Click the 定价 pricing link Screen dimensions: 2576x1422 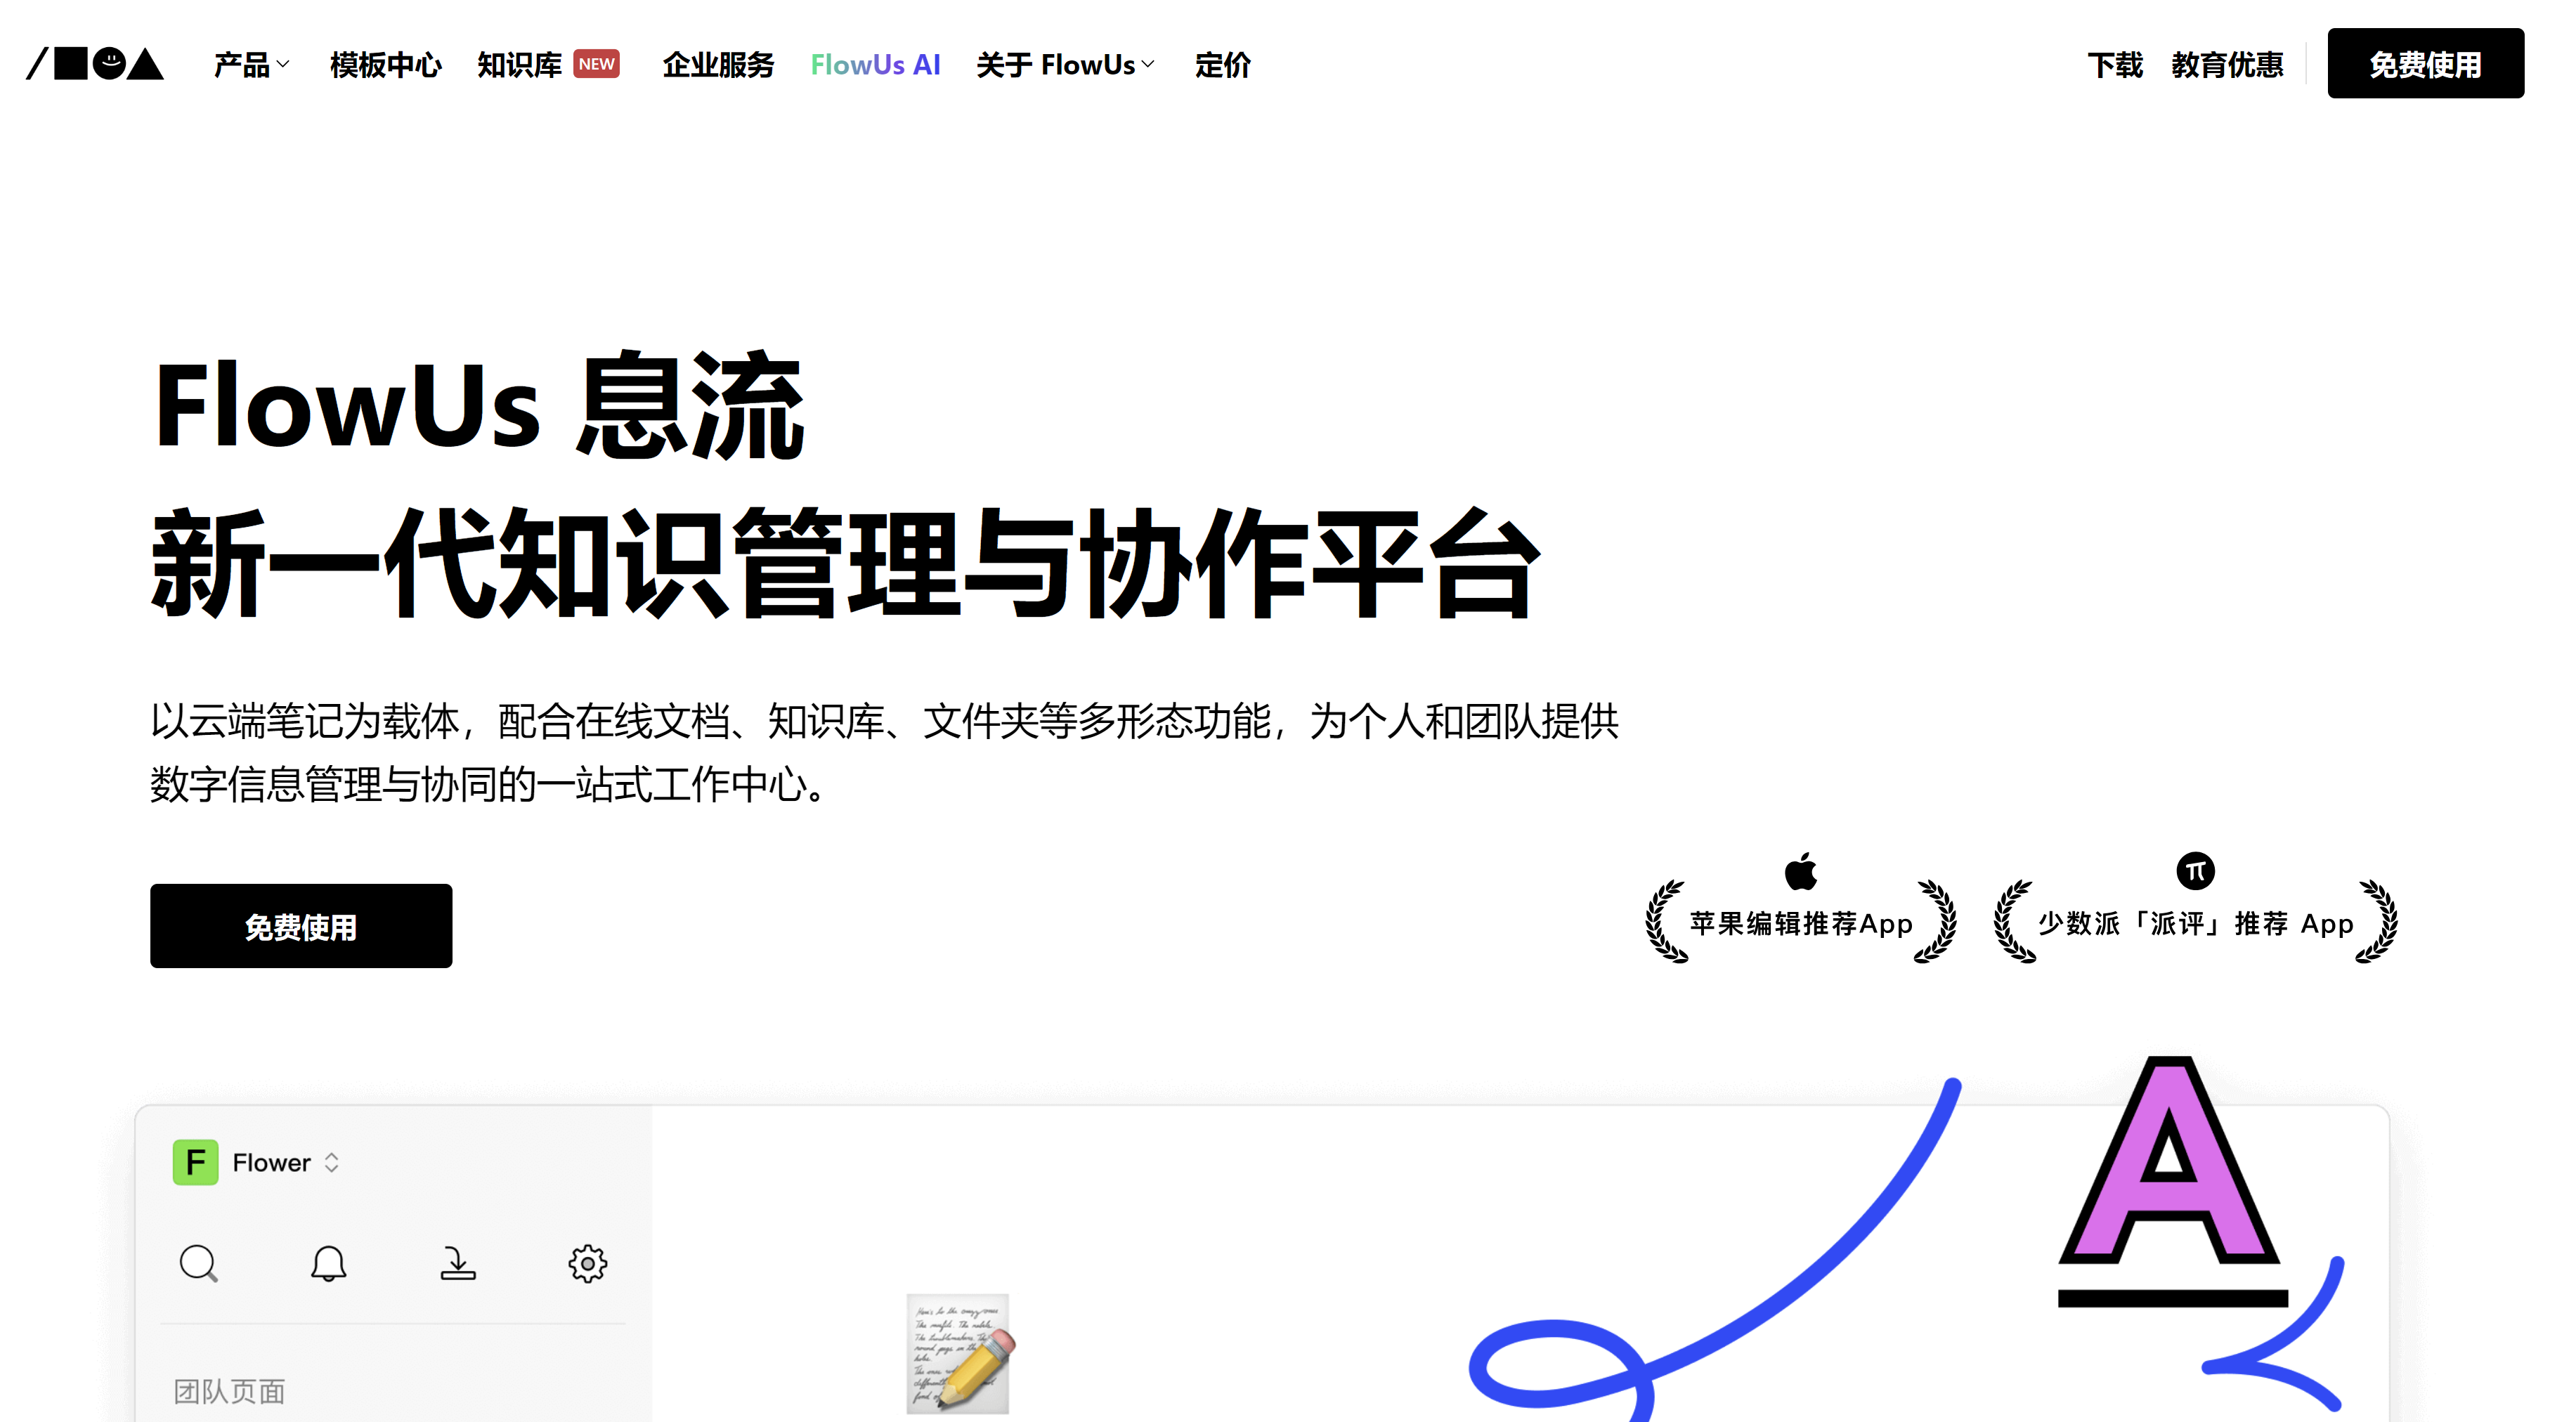point(1222,65)
